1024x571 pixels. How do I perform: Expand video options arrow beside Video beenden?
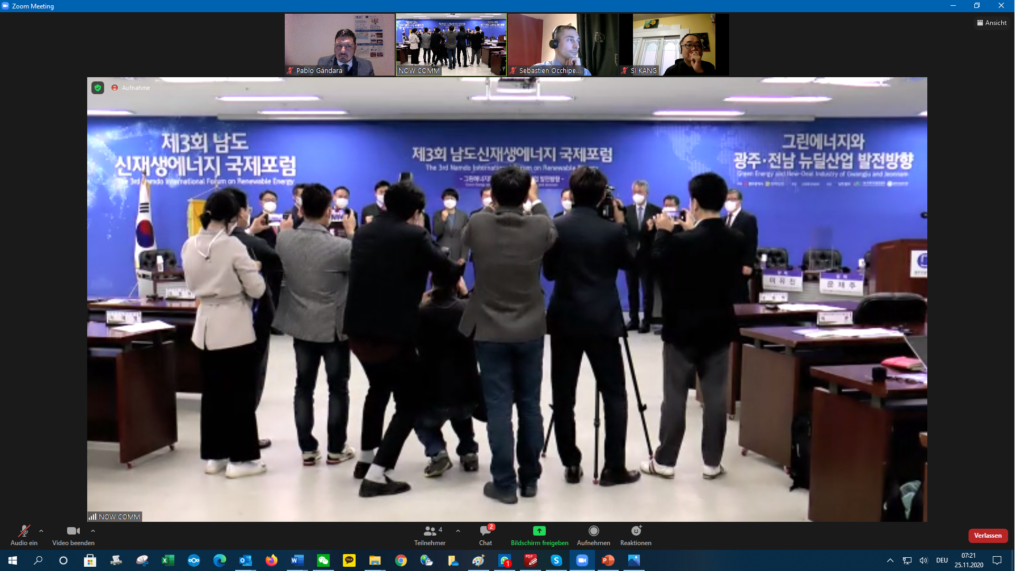(93, 531)
